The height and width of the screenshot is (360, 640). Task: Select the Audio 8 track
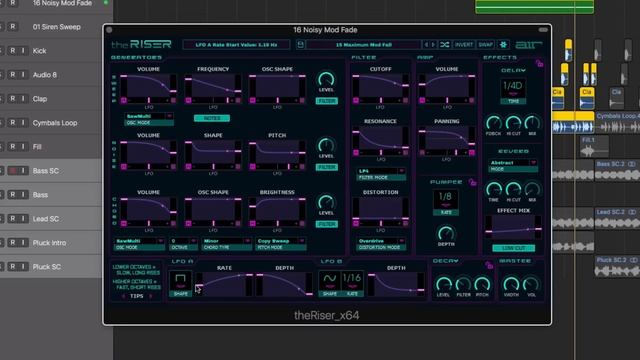pos(44,75)
